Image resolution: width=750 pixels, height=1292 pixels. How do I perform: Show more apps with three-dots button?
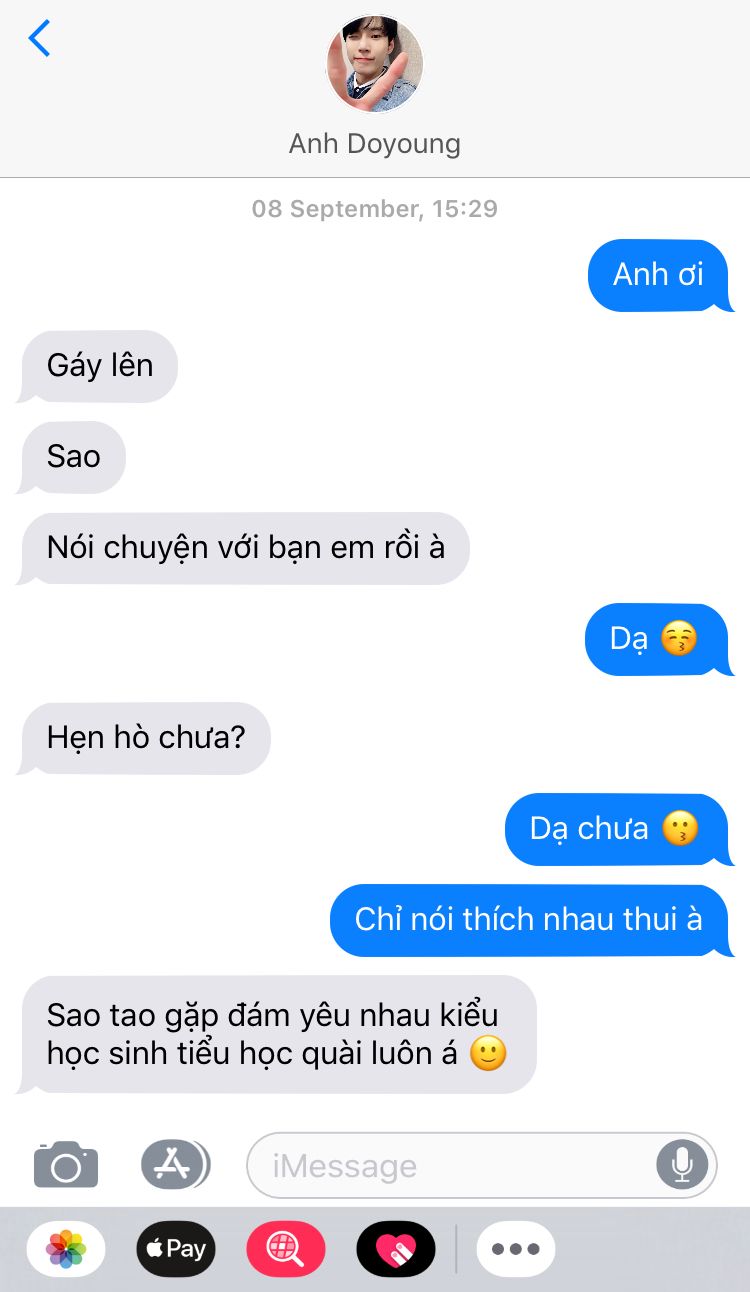(x=516, y=1248)
